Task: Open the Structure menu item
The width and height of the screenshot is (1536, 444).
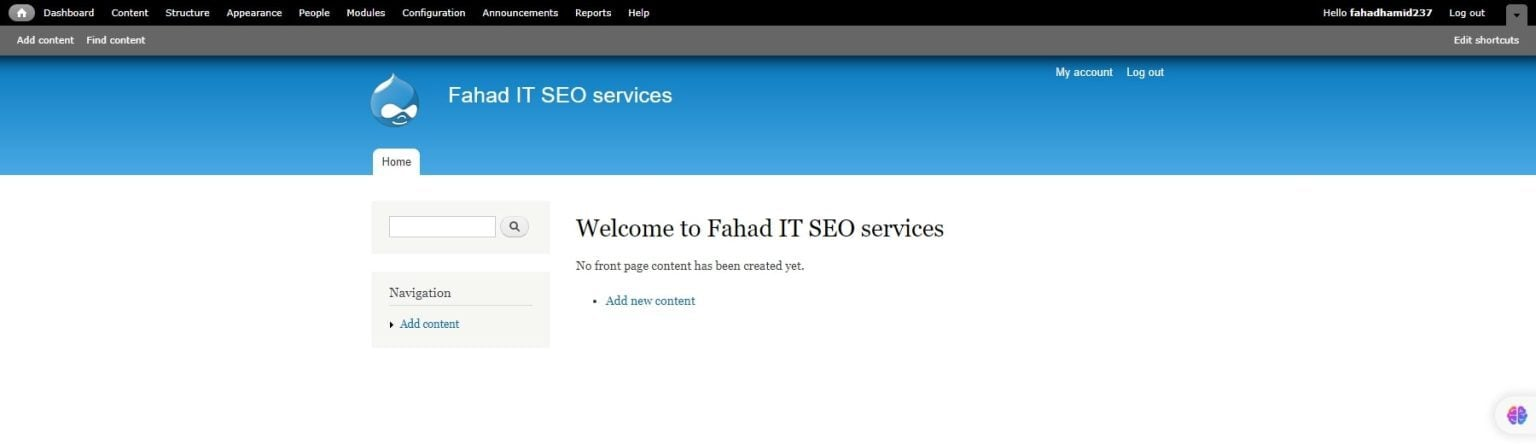Action: (187, 13)
